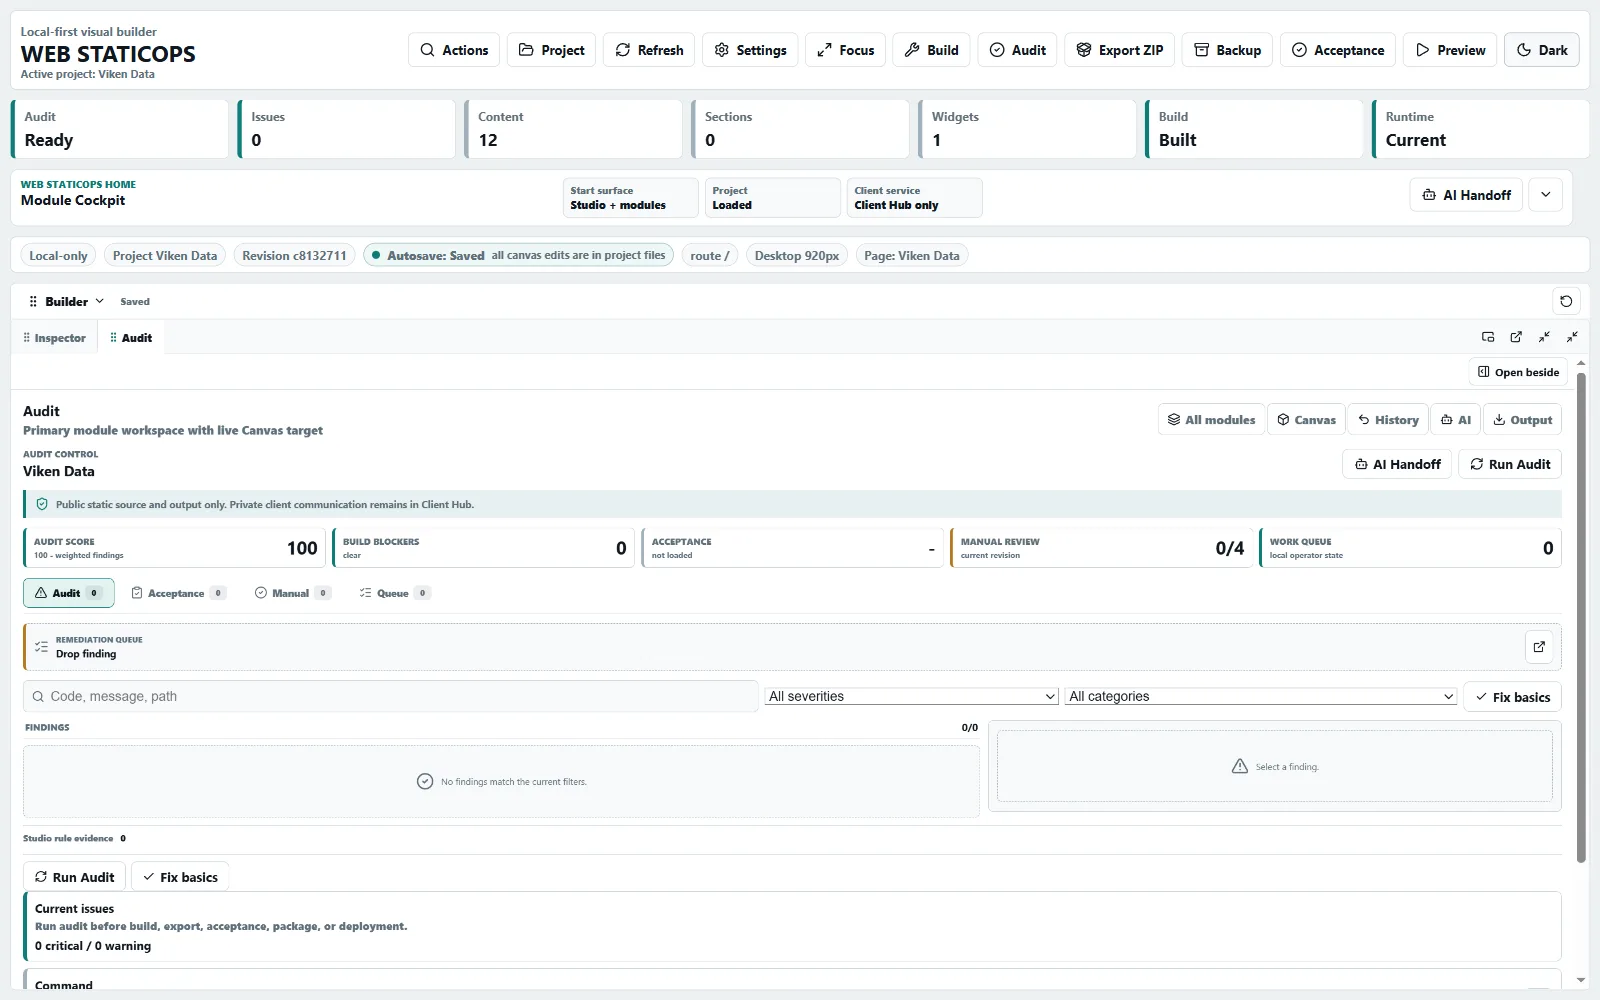Click the Canvas button
Viewport: 1600px width, 1000px height.
pos(1306,420)
